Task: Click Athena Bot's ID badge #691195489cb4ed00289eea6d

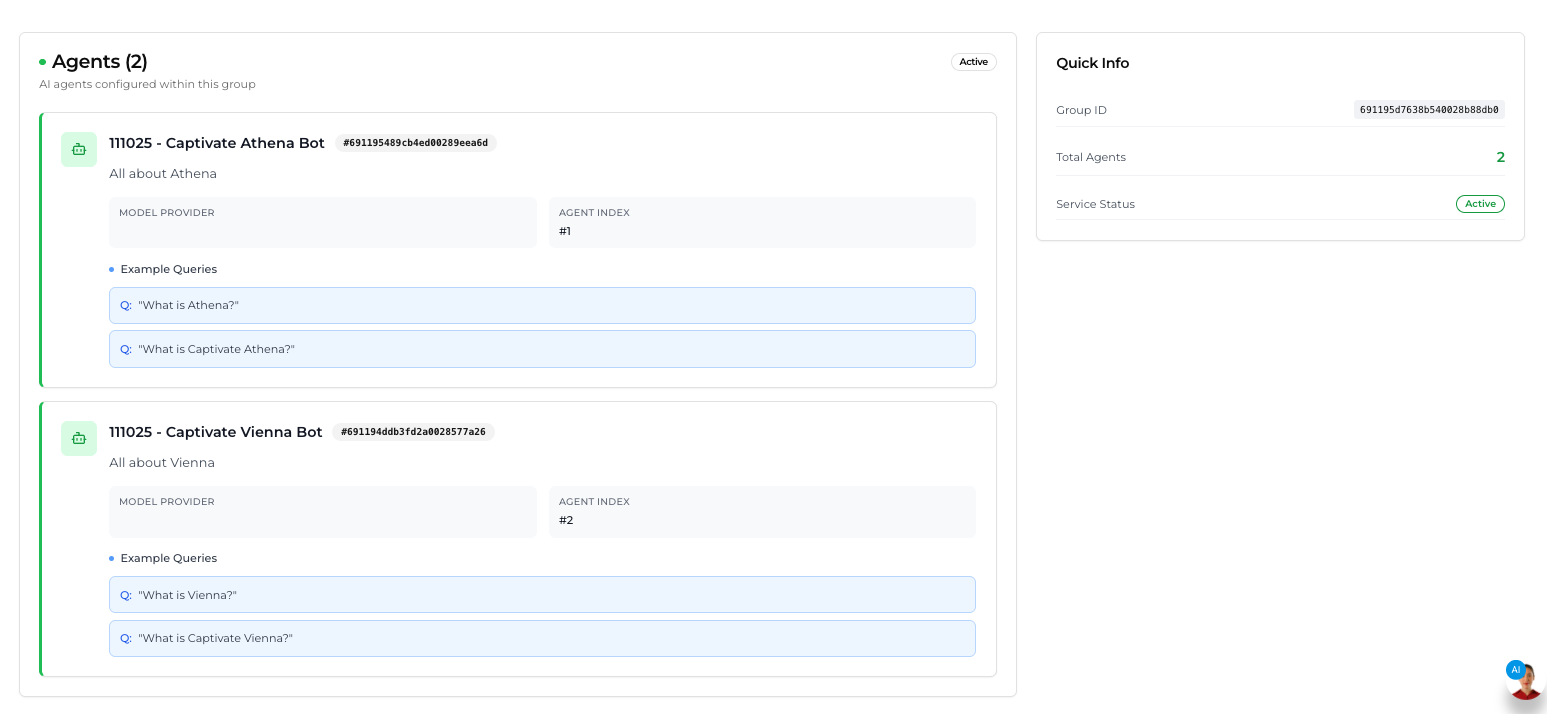Action: [x=416, y=143]
